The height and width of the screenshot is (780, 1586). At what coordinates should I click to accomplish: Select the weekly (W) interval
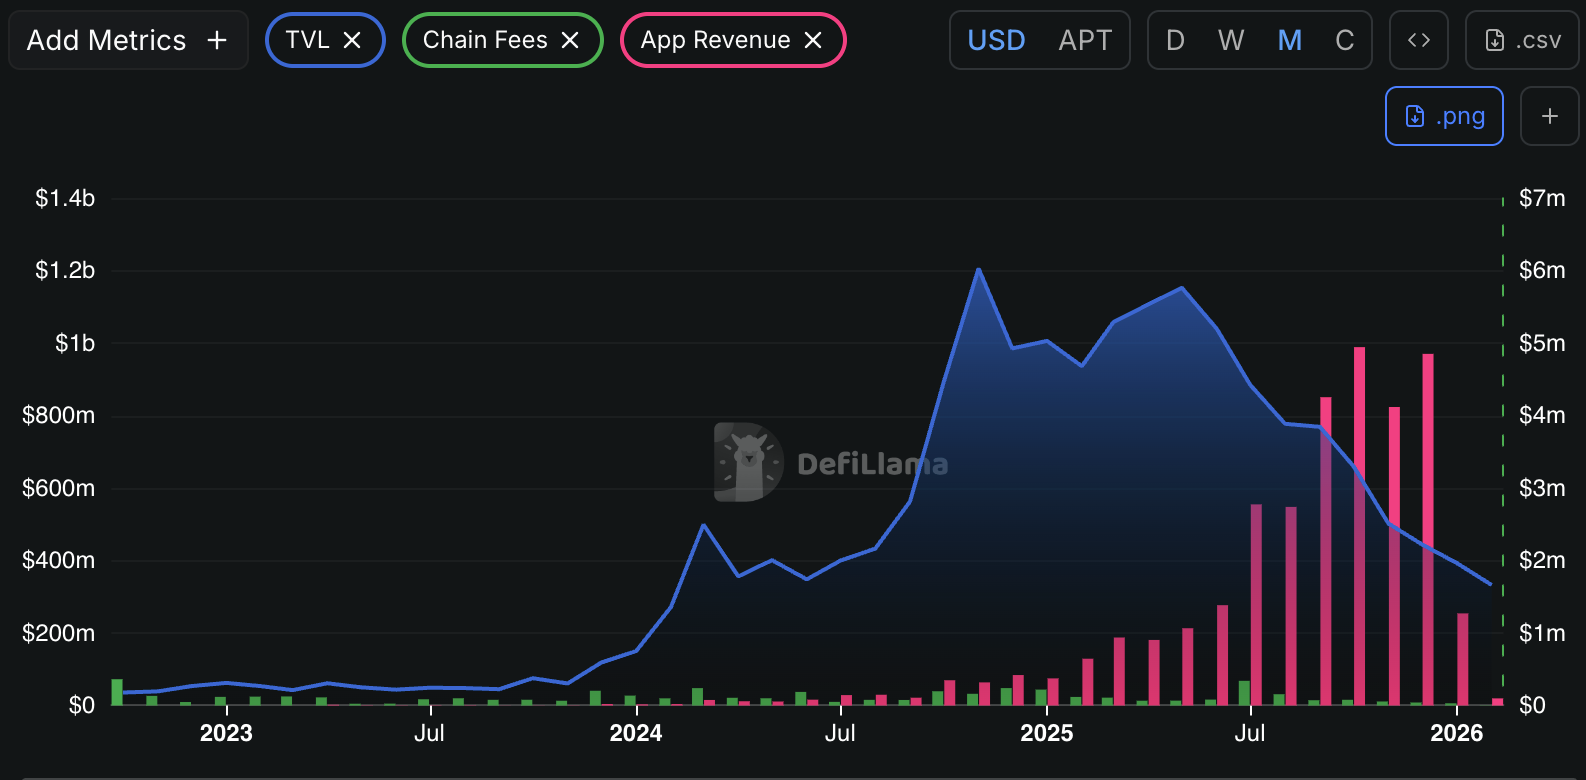pyautogui.click(x=1231, y=40)
